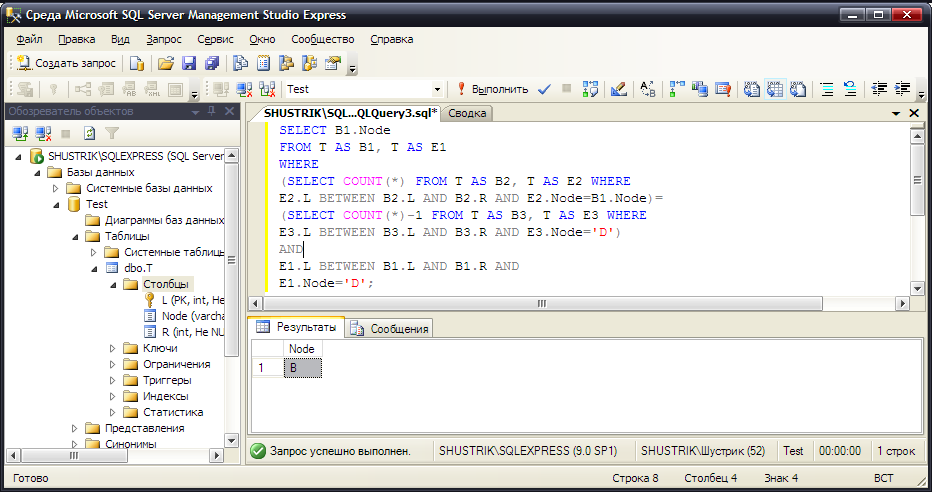
Task: Collapse the Таблицы folder
Action: coord(75,236)
